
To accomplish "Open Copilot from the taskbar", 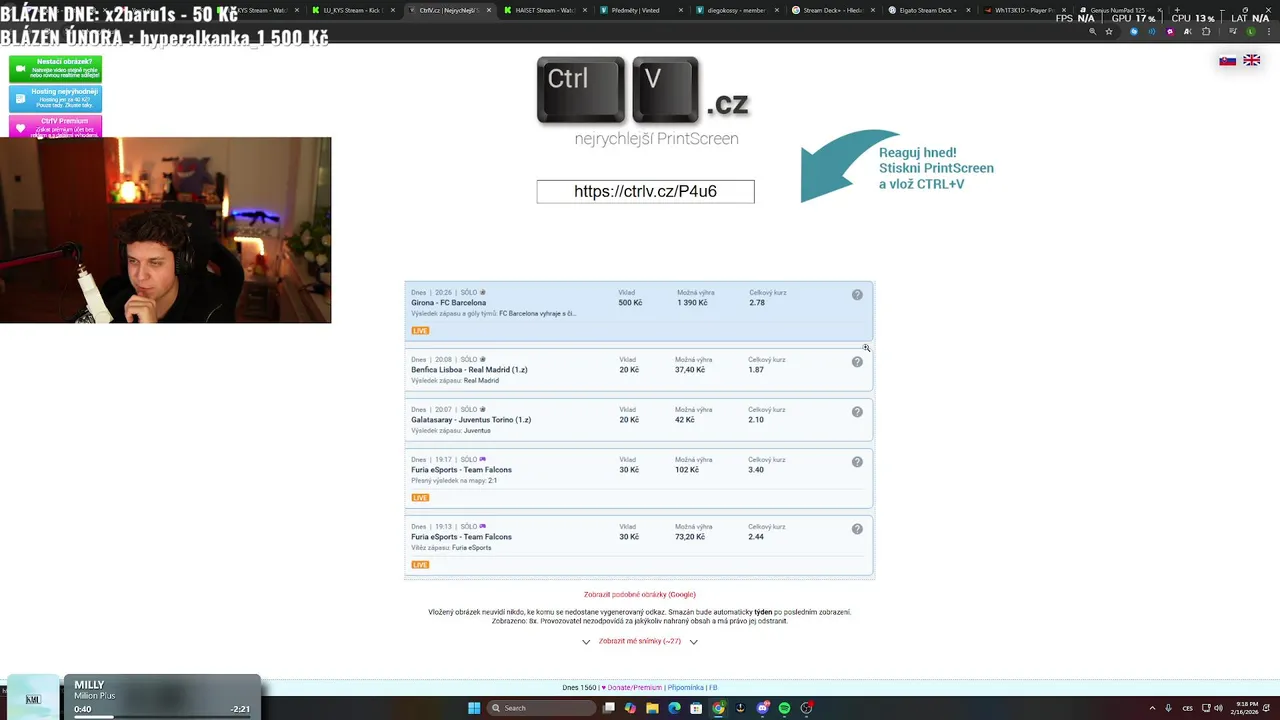I will 630,708.
